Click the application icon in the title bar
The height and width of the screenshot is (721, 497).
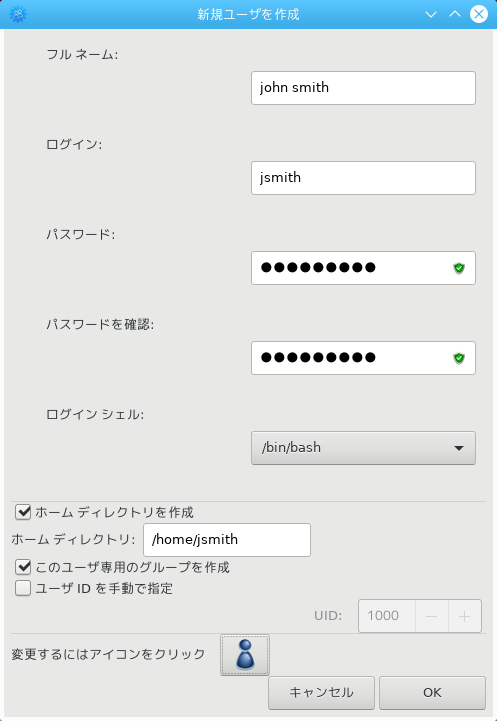18,14
